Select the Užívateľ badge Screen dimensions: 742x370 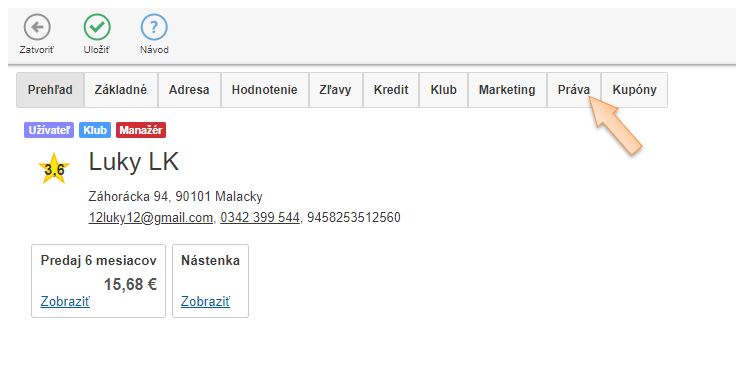tap(49, 130)
